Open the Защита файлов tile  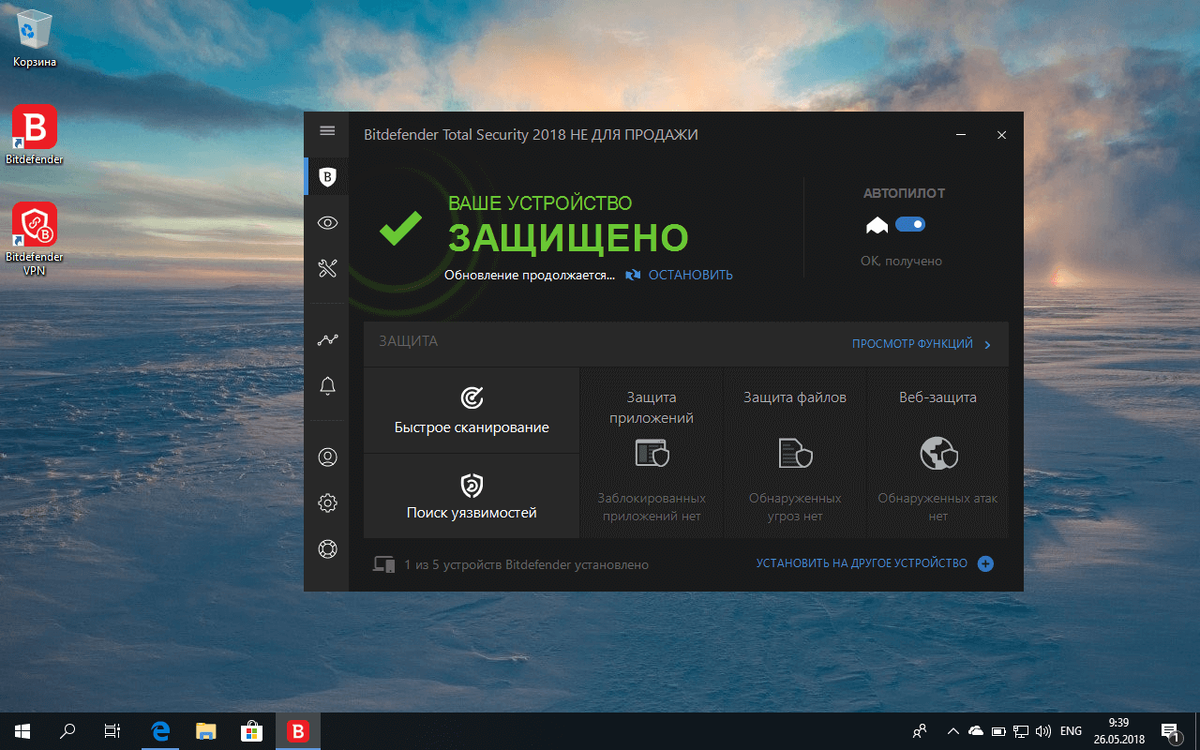[x=795, y=453]
